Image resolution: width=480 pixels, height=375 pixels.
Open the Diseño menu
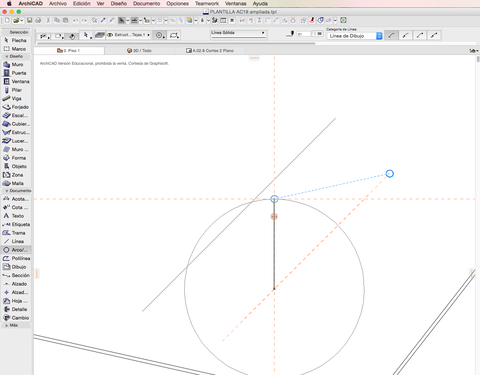[118, 4]
